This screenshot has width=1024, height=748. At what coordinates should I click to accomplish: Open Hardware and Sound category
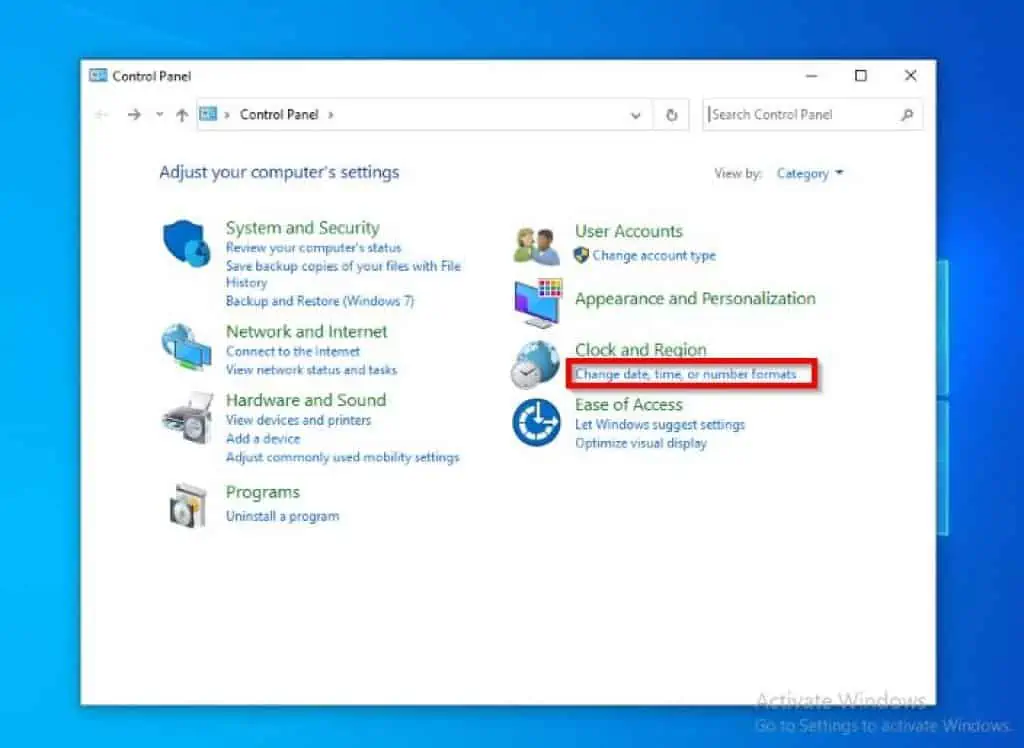tap(306, 400)
